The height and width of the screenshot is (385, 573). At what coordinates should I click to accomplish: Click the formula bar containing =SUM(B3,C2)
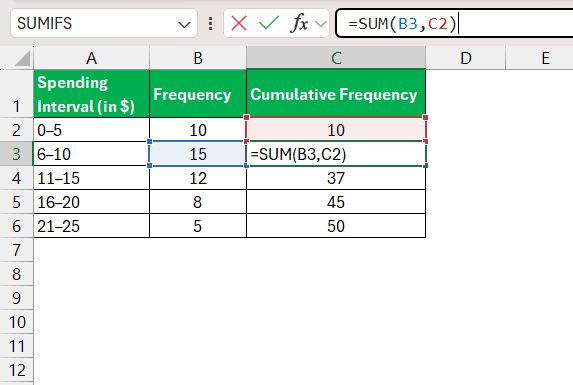[454, 24]
